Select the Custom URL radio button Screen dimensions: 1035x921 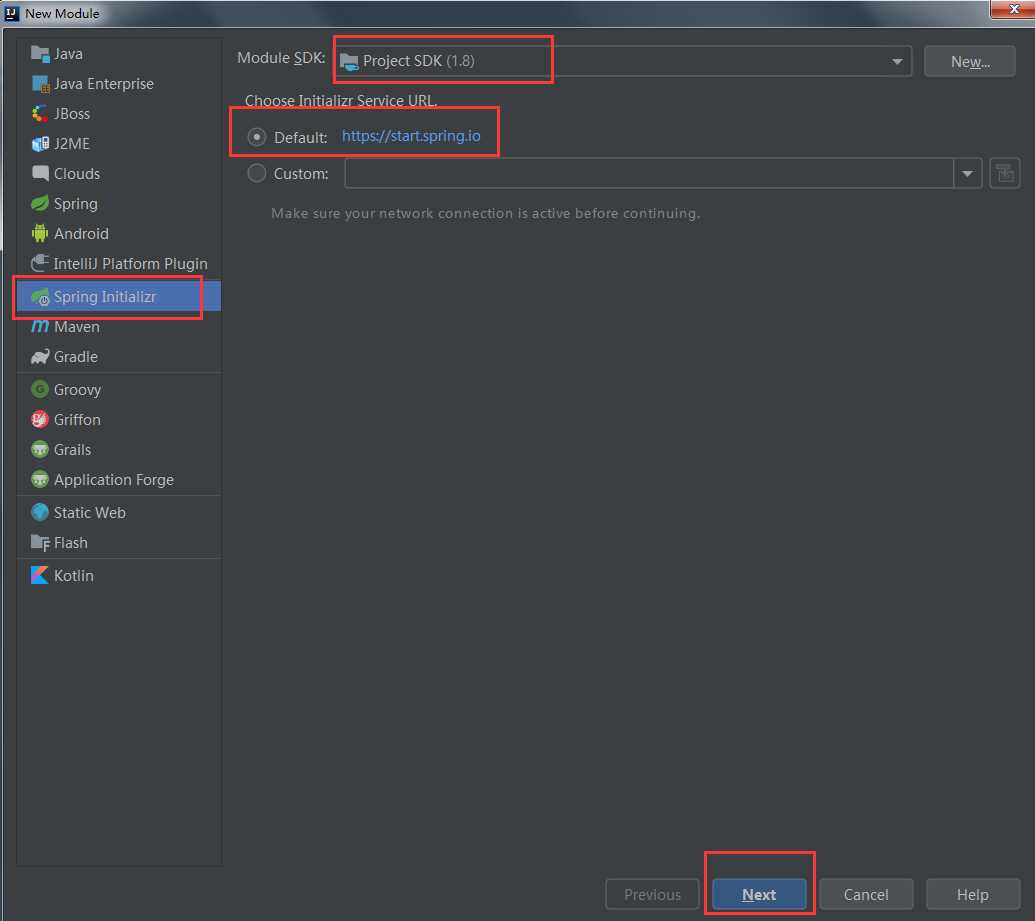(x=257, y=174)
